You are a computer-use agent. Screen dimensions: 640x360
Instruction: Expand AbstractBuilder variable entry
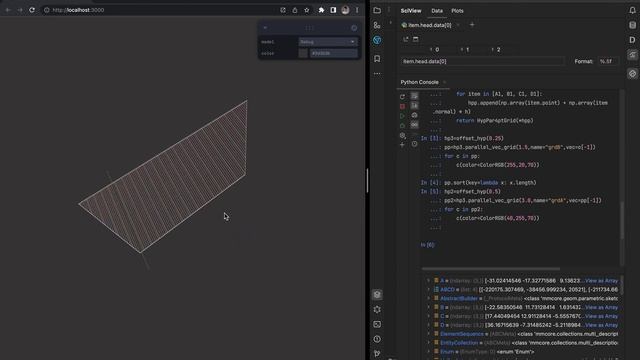pyautogui.click(x=429, y=298)
